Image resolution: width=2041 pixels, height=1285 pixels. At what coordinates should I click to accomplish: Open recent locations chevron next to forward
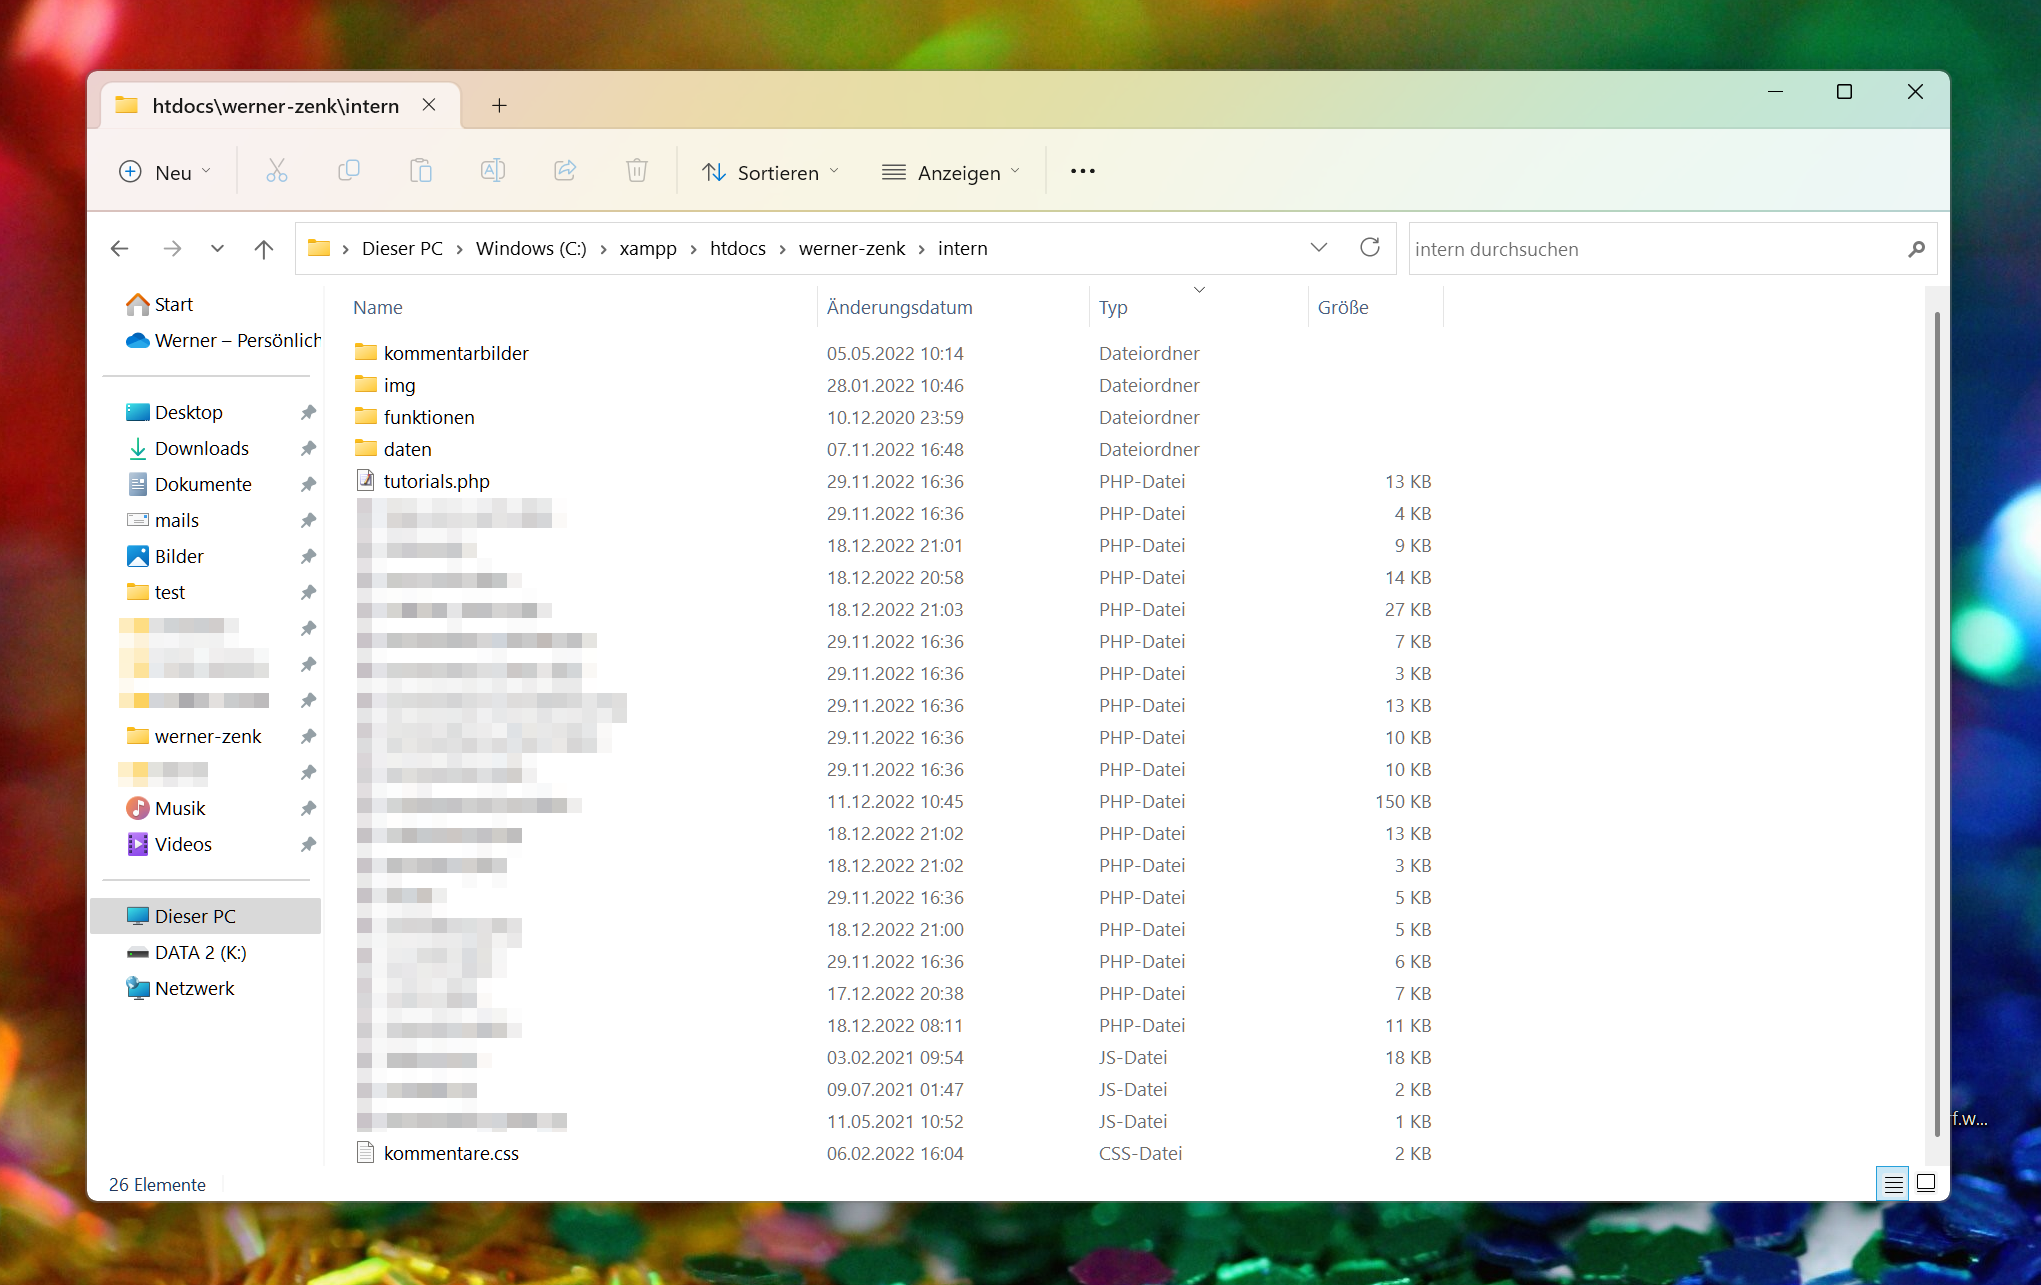pos(217,249)
